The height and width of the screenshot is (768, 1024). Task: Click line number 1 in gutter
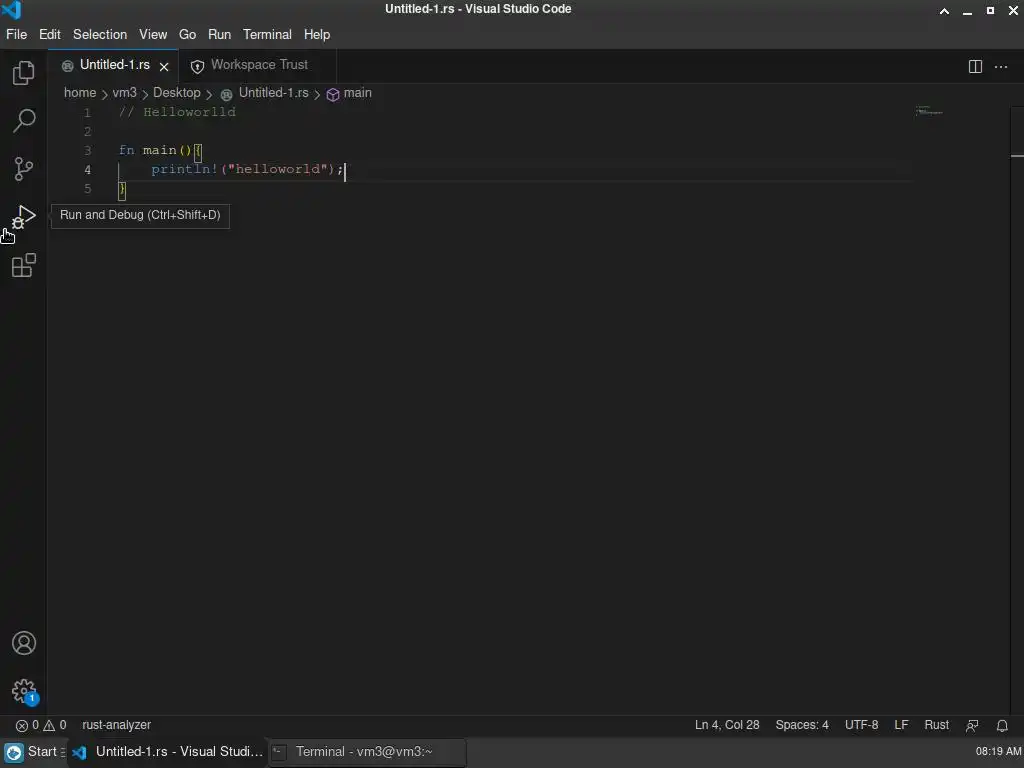coord(87,112)
